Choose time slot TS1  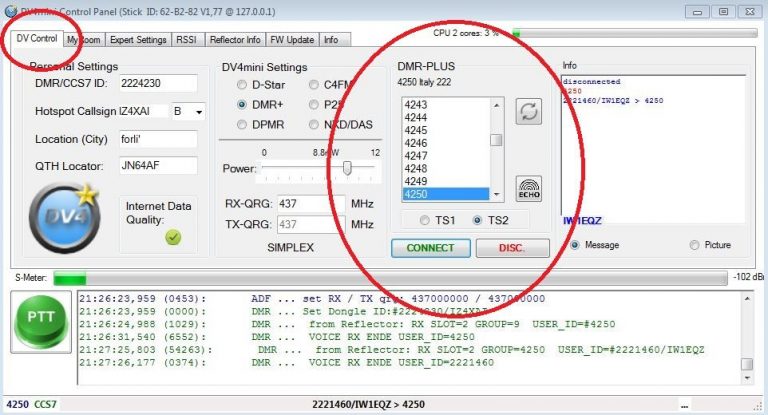click(425, 220)
